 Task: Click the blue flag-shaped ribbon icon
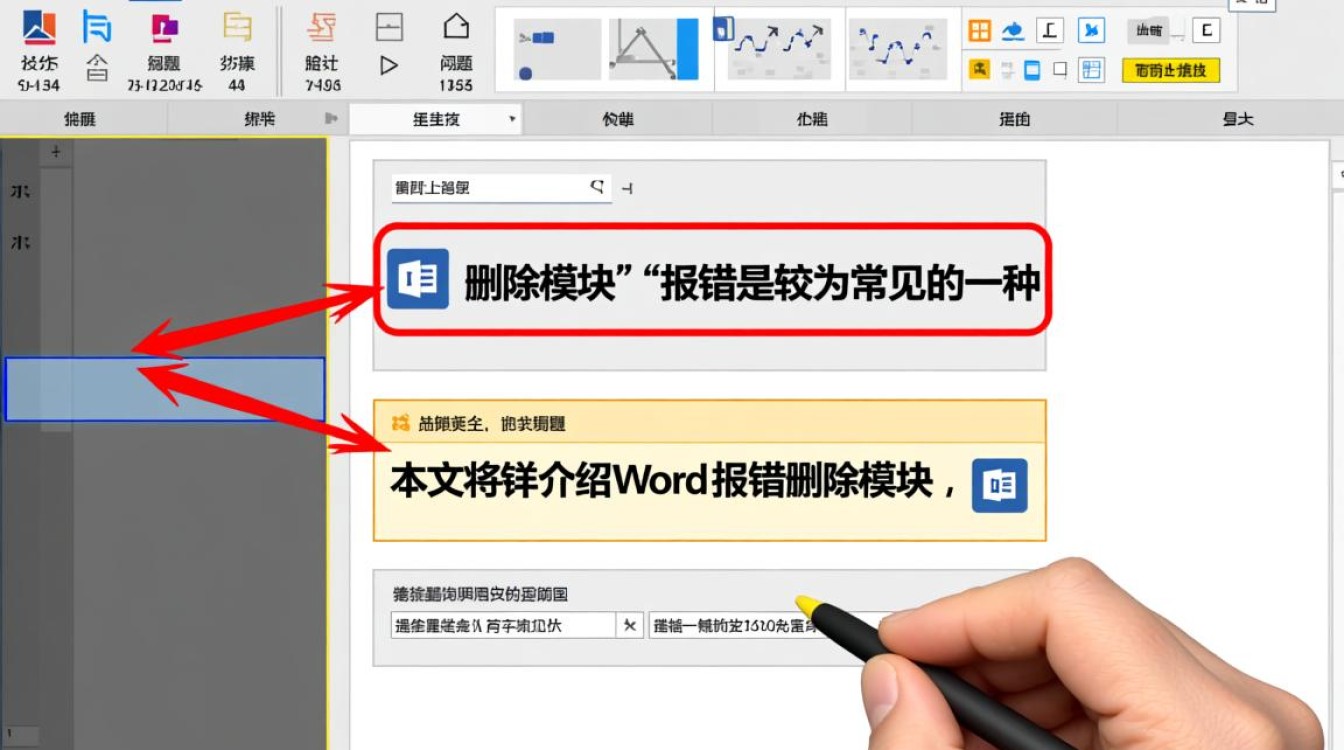[97, 26]
